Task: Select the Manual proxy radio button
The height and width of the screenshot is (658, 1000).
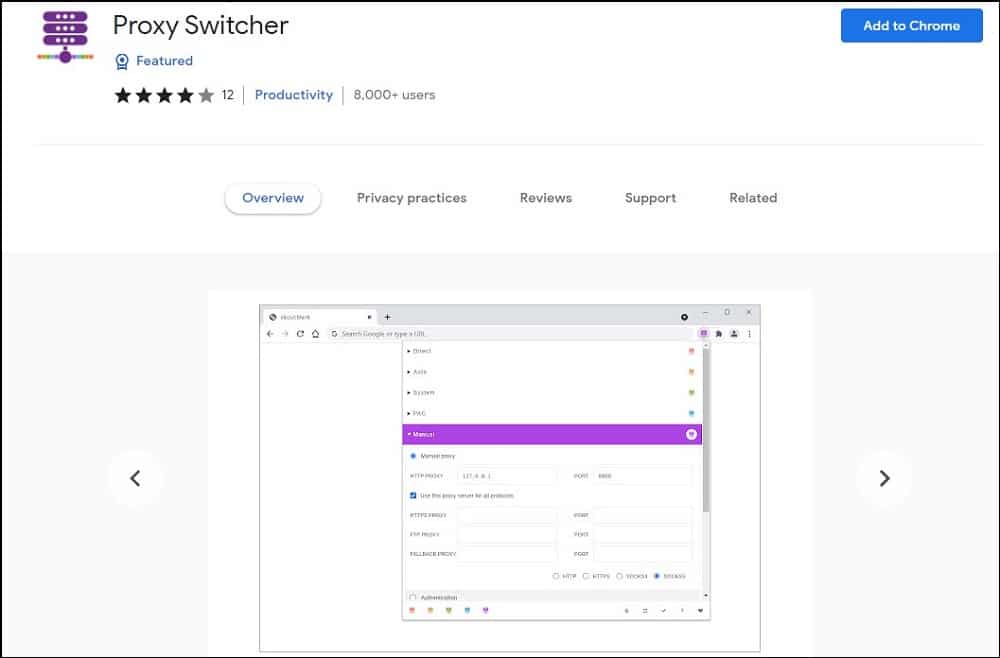Action: tap(413, 456)
